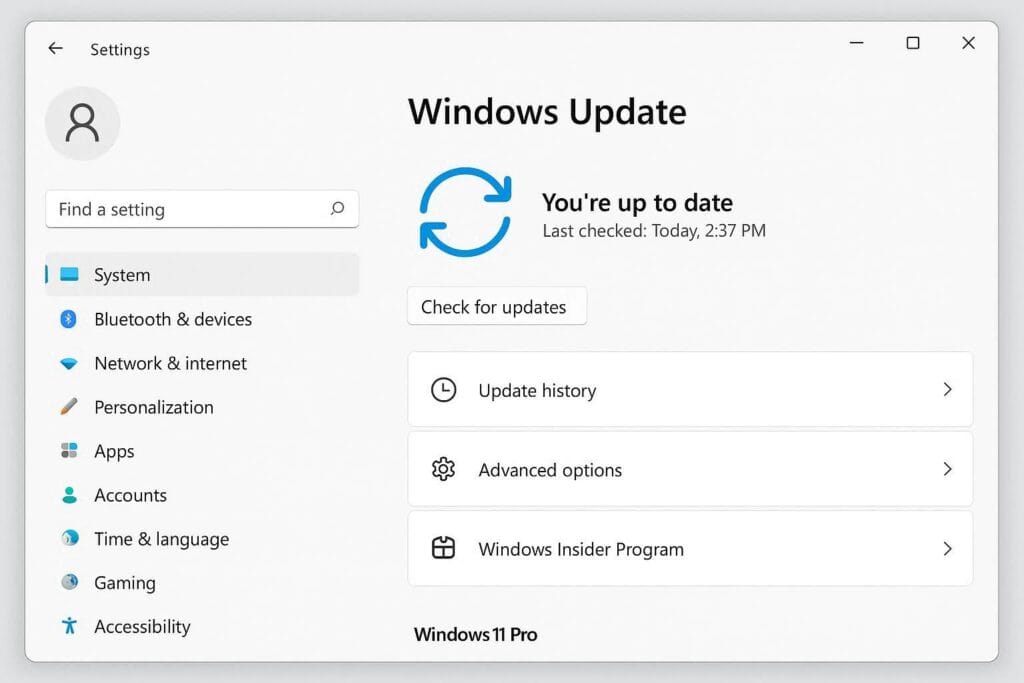This screenshot has width=1024, height=683.
Task: Click the user profile avatar icon
Action: 82,123
